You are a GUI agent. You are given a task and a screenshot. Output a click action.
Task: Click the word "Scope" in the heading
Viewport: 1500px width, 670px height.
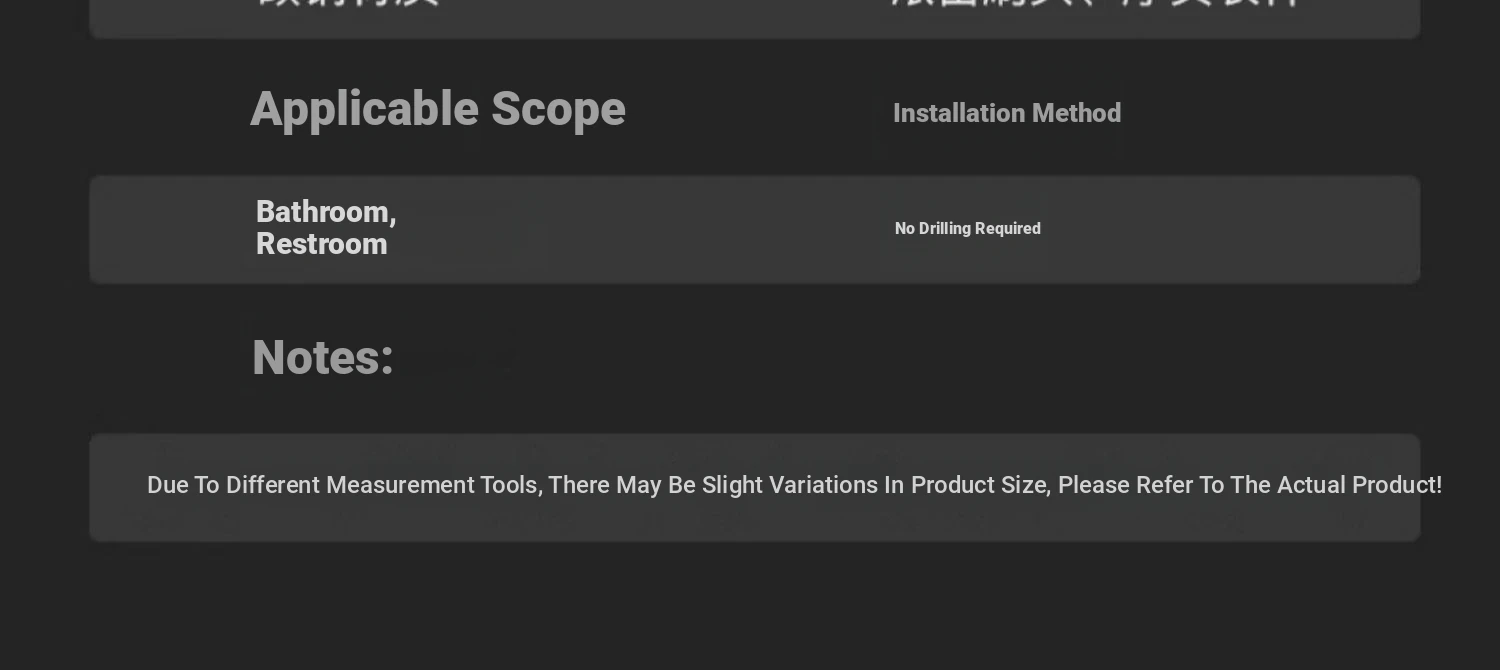point(558,110)
